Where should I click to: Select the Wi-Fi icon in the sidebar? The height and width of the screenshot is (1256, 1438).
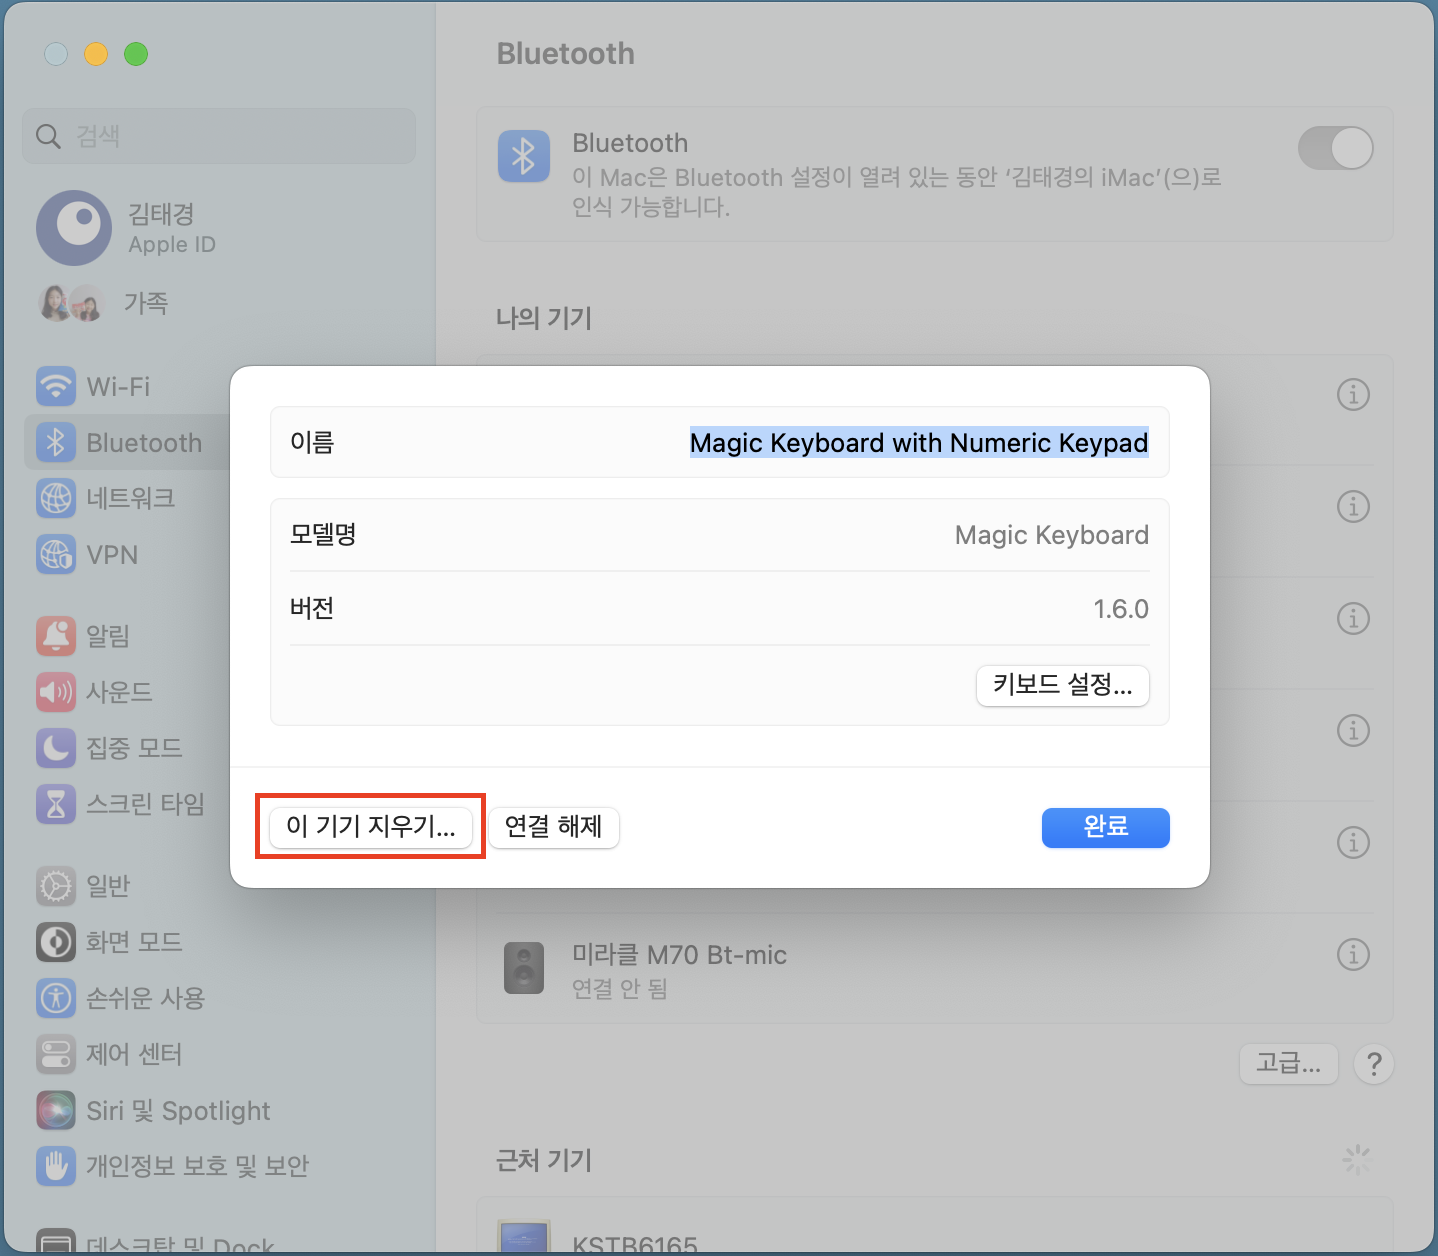[x=55, y=386]
